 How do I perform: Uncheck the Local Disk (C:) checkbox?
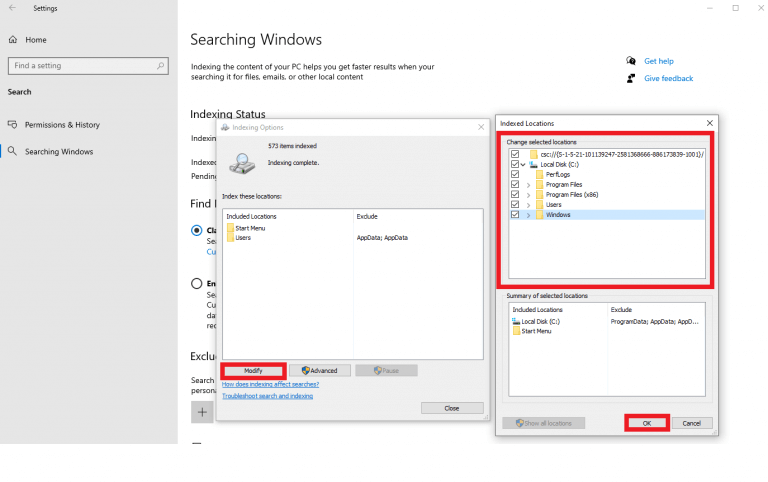click(x=515, y=164)
